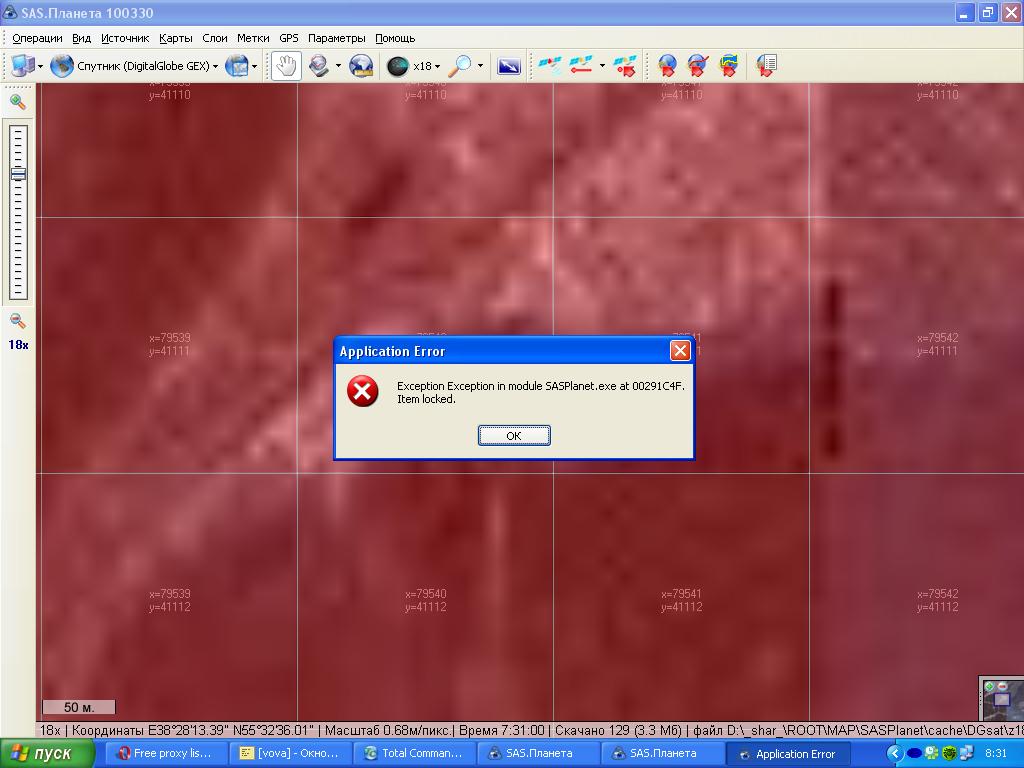Click the globe cache map toolbar icon
Image resolution: width=1024 pixels, height=768 pixels.
361,66
